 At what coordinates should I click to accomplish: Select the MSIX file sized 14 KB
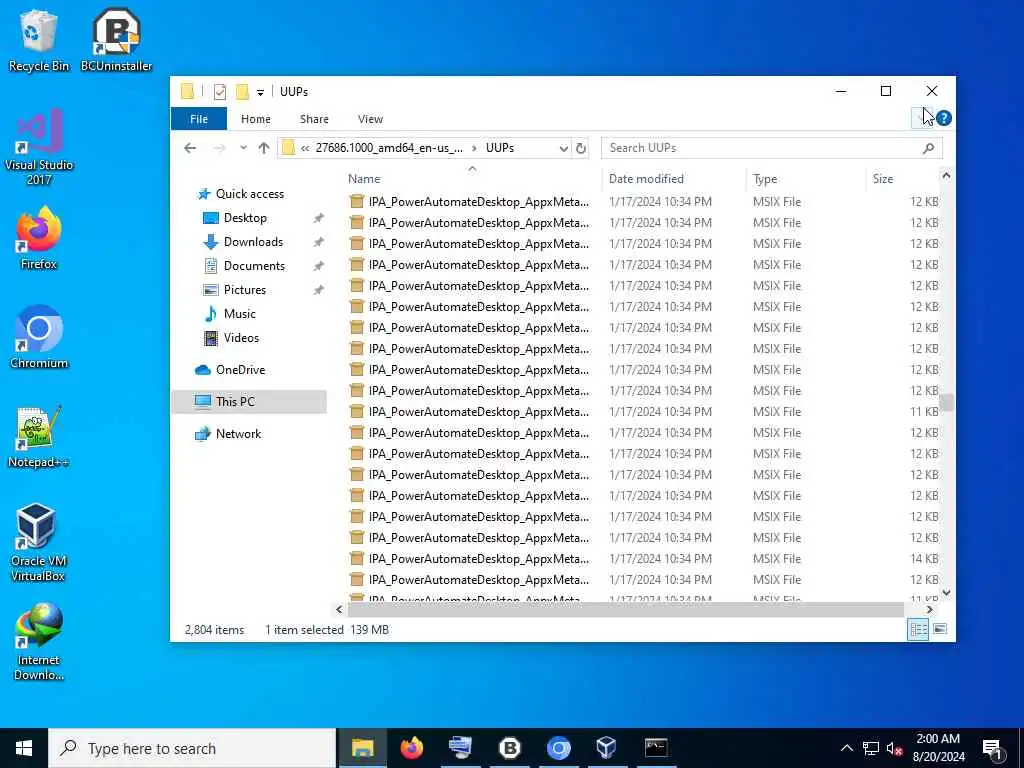pos(644,559)
